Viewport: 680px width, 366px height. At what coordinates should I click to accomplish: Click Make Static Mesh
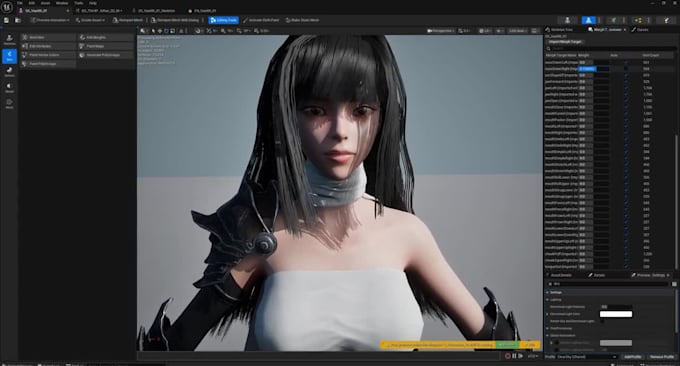tap(302, 20)
